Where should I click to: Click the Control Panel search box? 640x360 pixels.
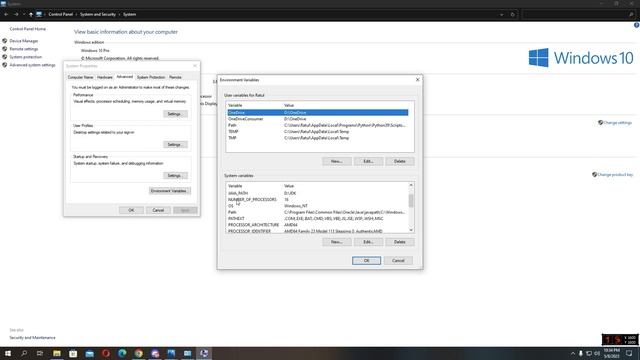579,14
